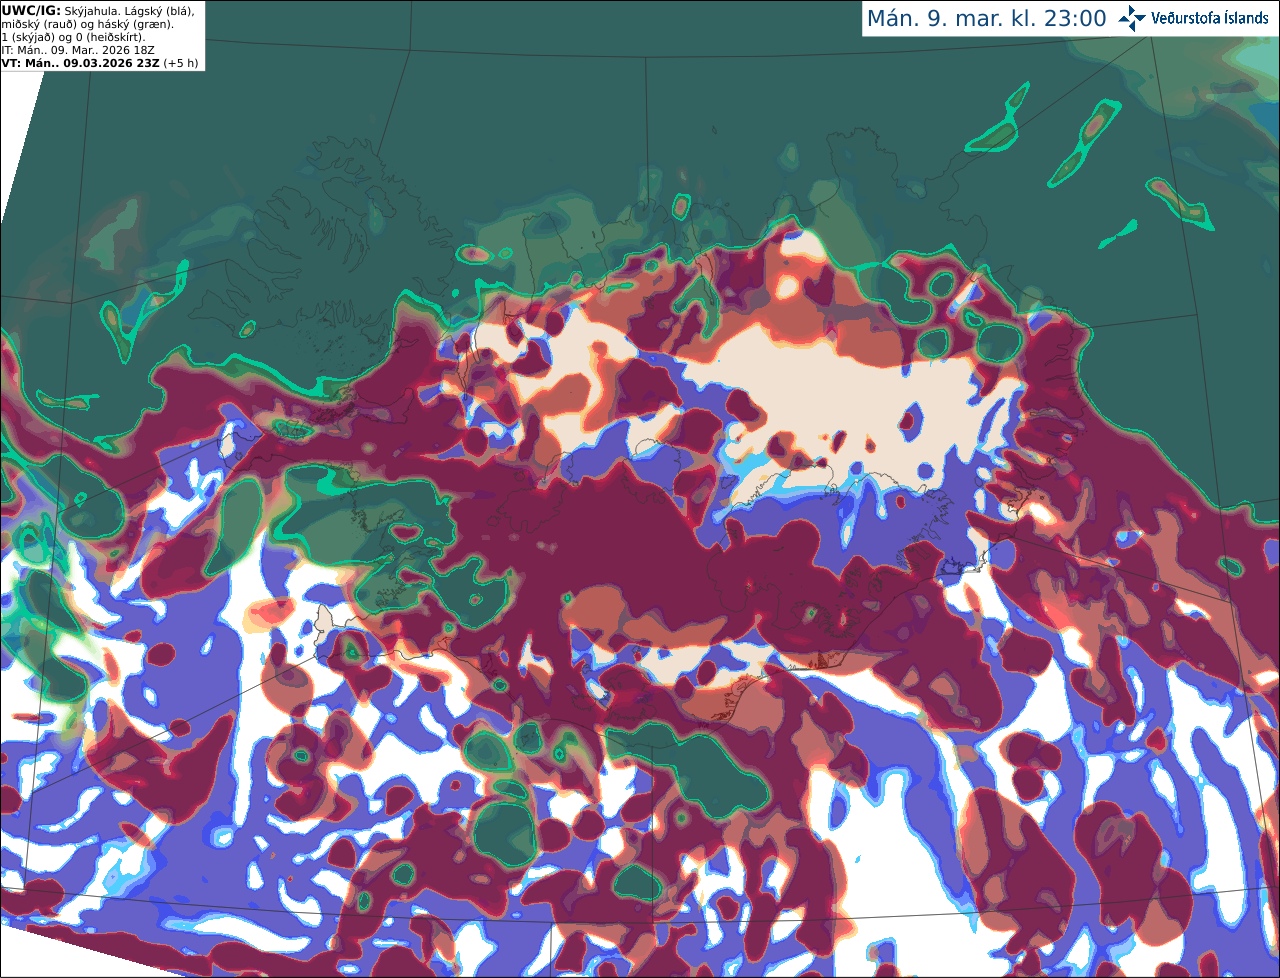1280x978 pixels.
Task: Click the 'miðský (rauð) og háský (græn).' line
Action: [88, 24]
